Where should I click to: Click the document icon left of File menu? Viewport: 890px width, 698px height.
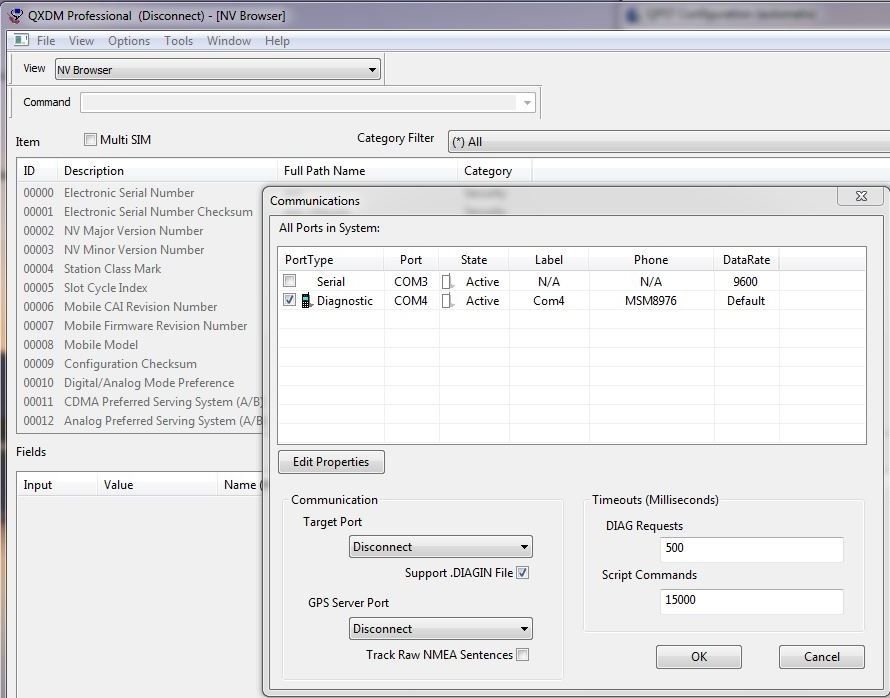21,40
